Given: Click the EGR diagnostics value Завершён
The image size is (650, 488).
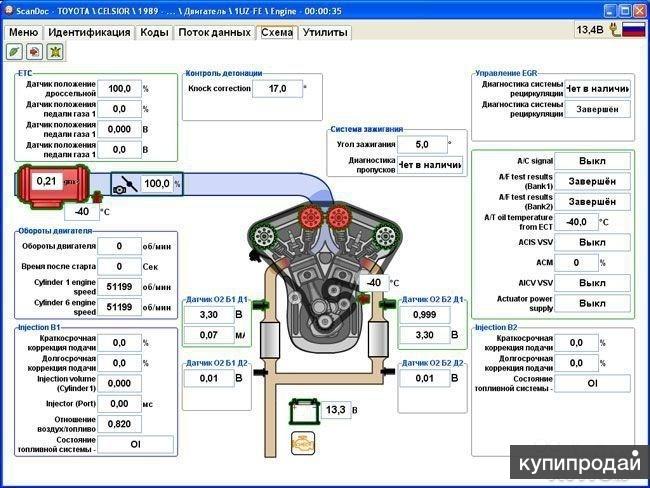Looking at the screenshot, I should [597, 109].
